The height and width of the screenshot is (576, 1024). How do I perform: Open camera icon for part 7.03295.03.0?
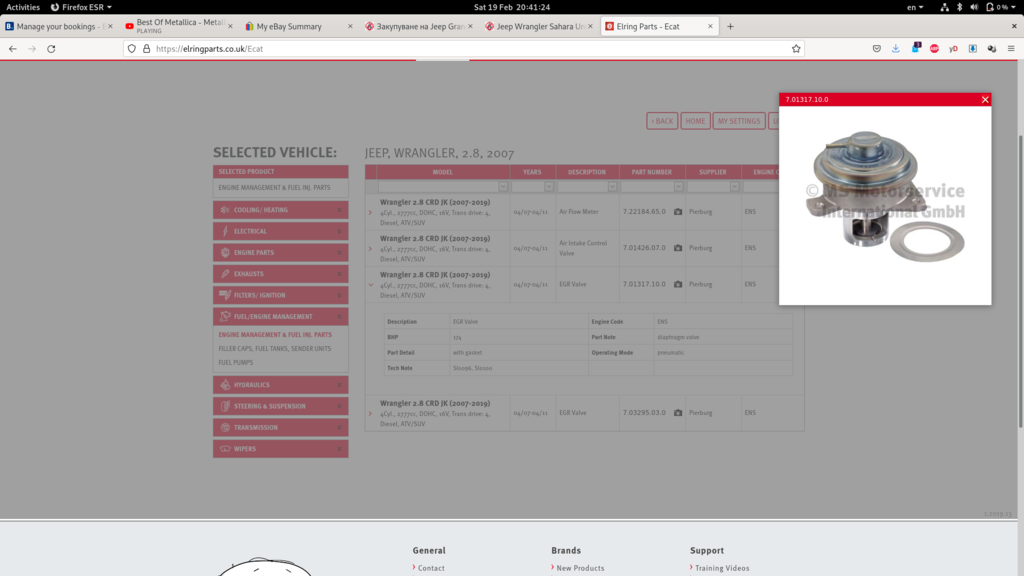[x=678, y=413]
